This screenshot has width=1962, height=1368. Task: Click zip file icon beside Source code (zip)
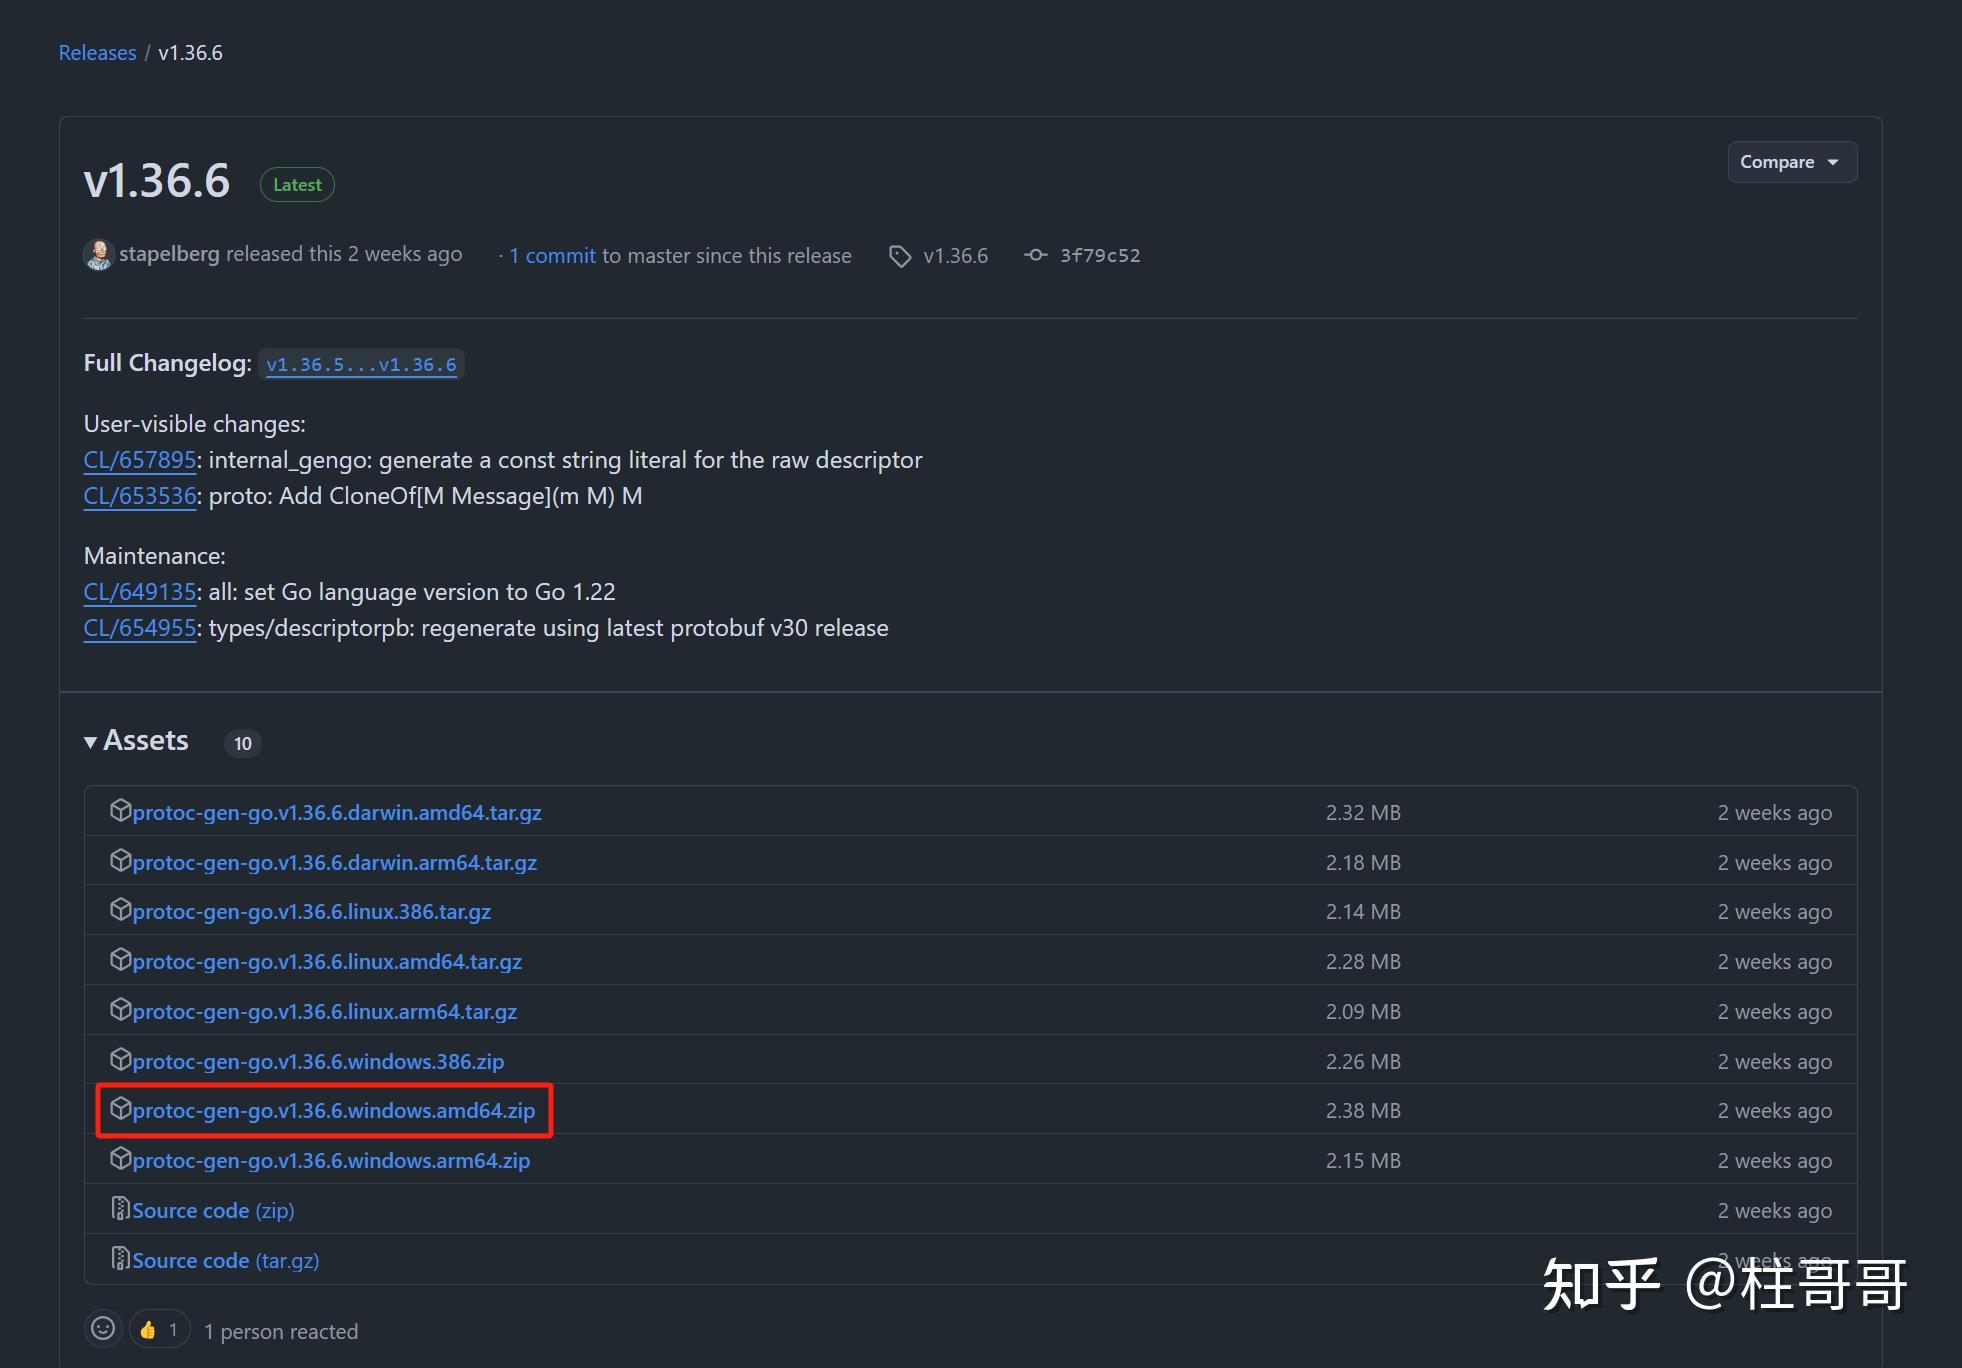click(120, 1209)
